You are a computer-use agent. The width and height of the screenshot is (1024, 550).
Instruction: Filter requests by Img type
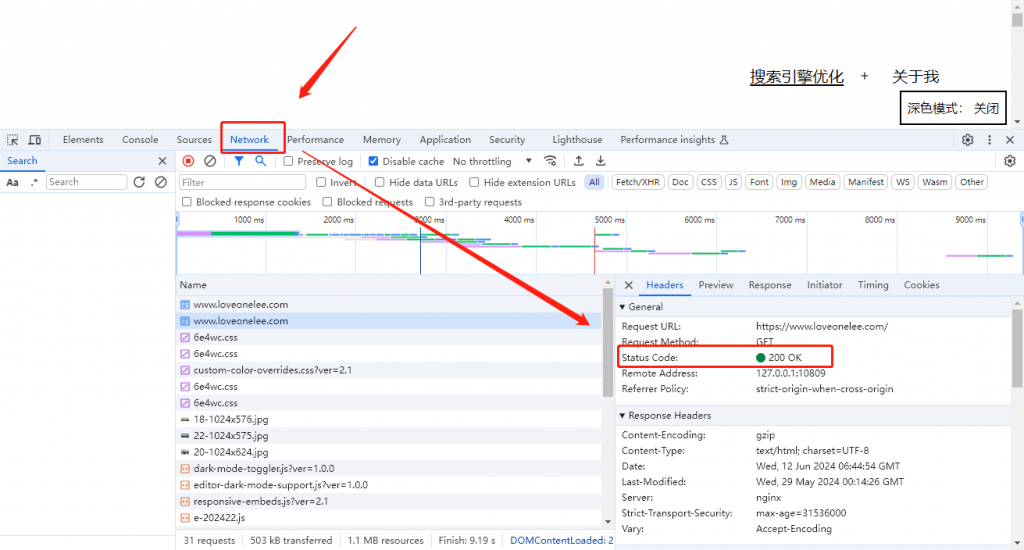(789, 182)
